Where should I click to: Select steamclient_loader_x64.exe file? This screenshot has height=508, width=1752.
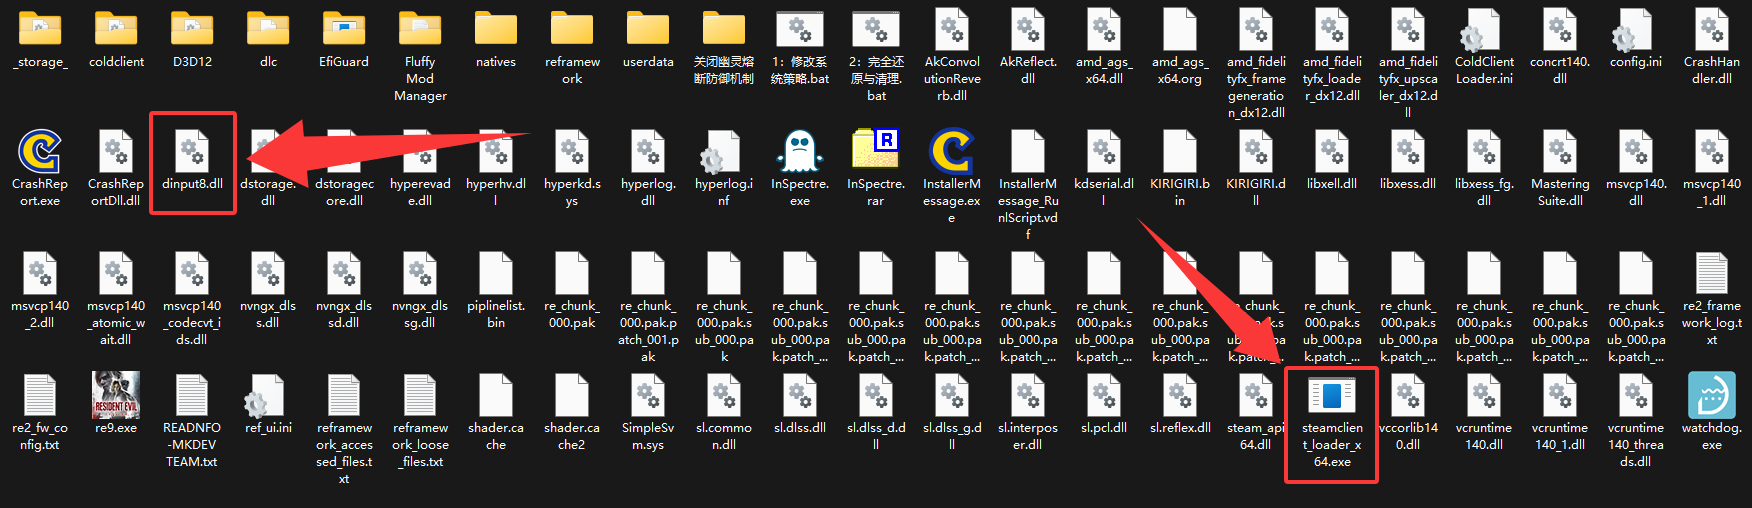pyautogui.click(x=1331, y=397)
